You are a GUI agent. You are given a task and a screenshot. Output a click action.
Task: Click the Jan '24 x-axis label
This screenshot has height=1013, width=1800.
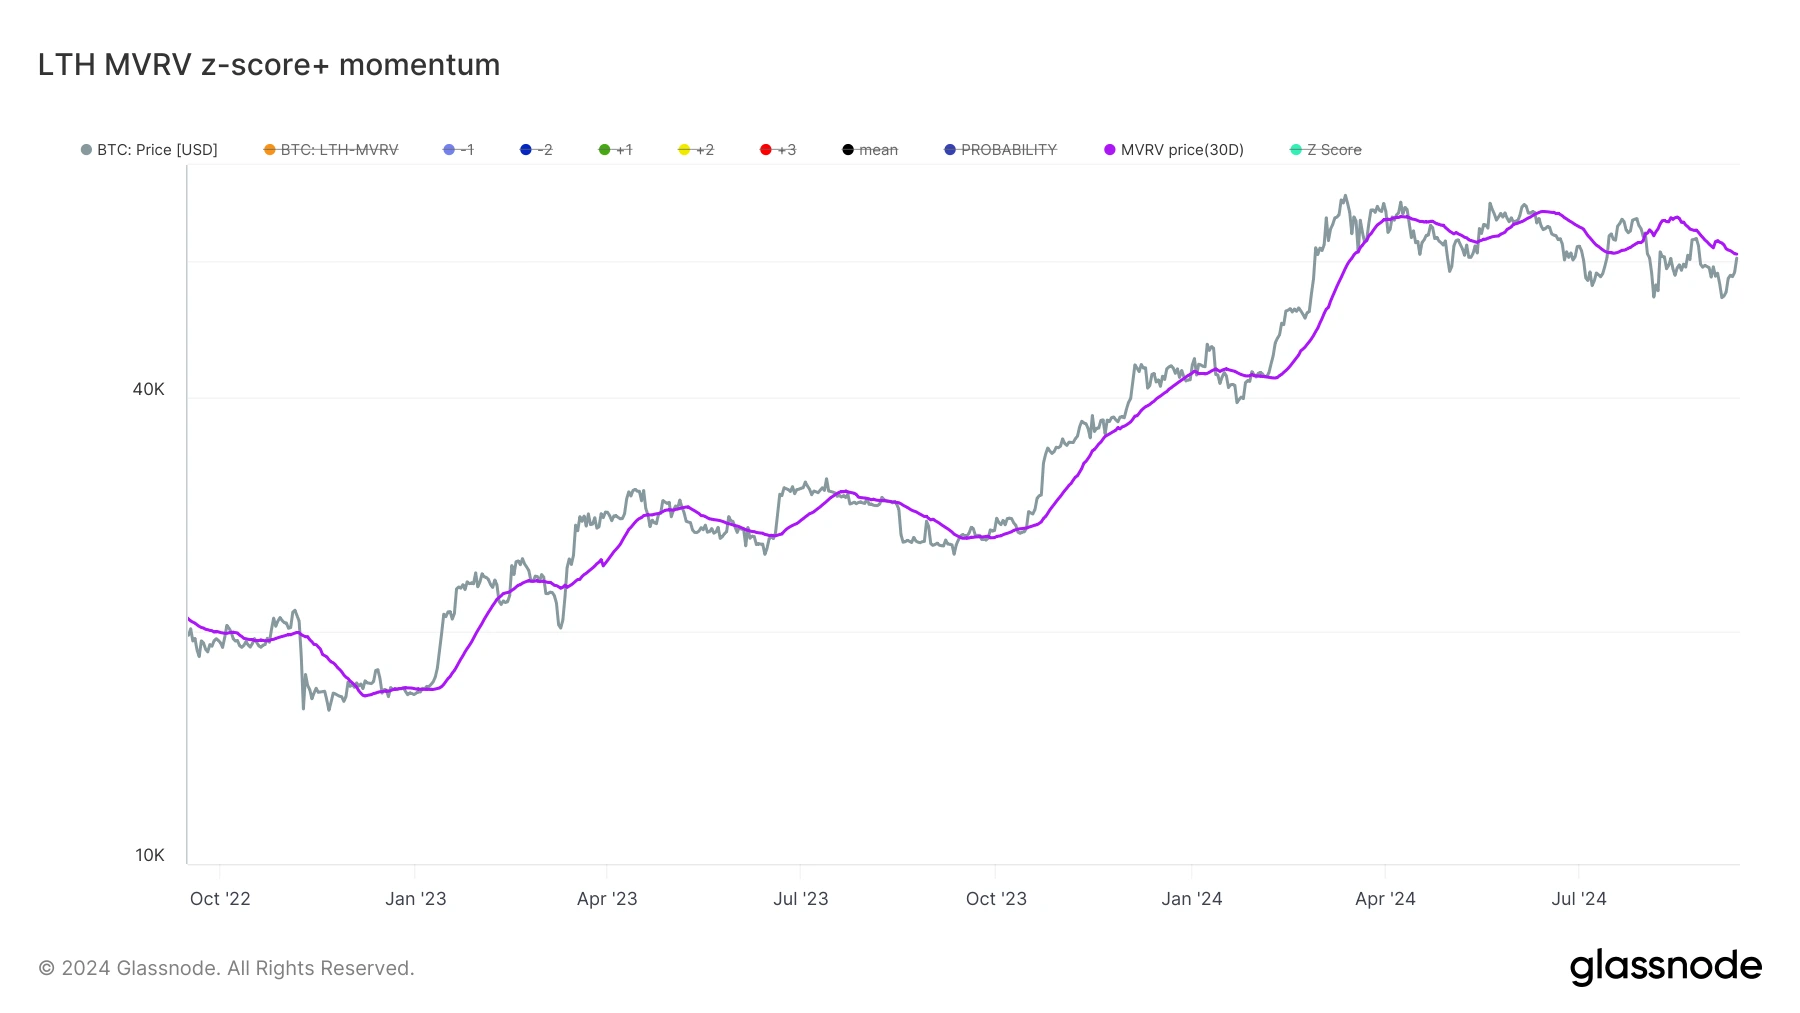pyautogui.click(x=1192, y=899)
